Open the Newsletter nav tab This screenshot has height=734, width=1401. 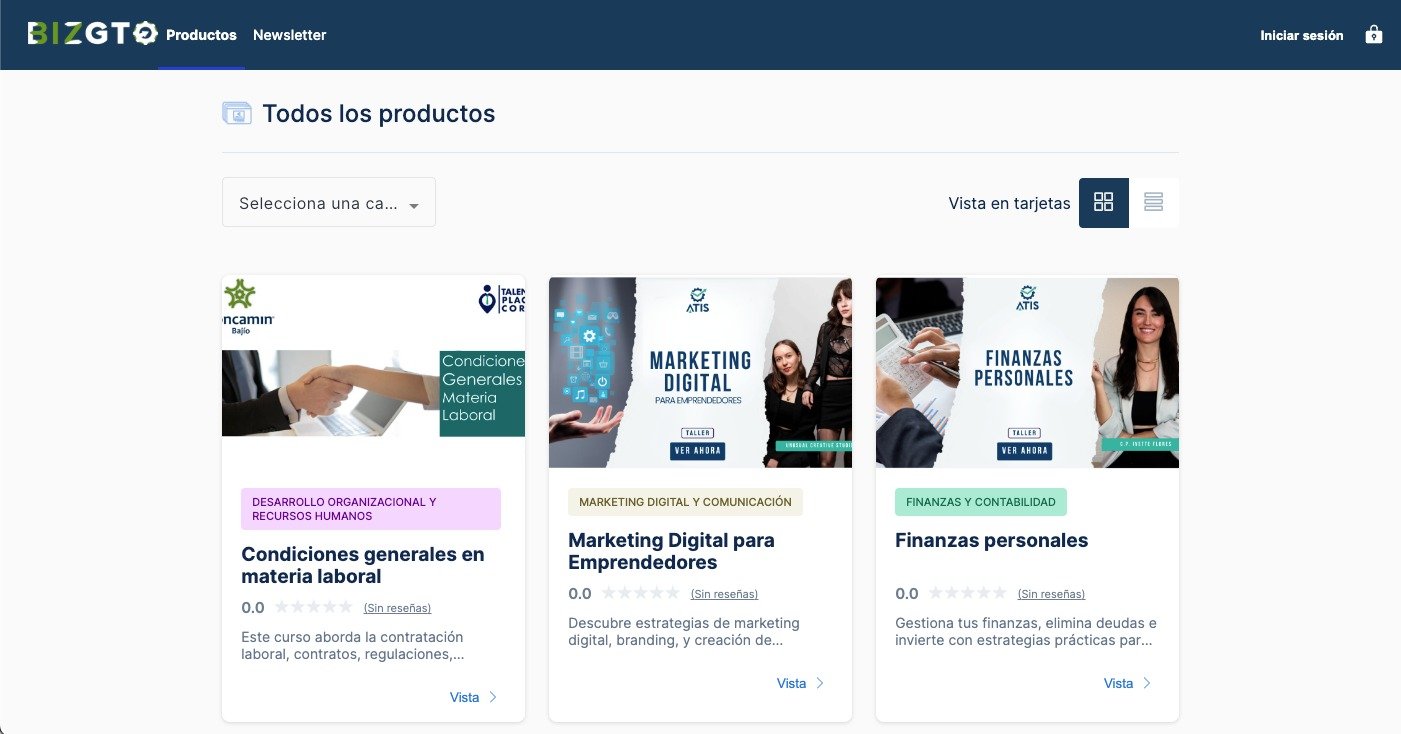(x=290, y=35)
